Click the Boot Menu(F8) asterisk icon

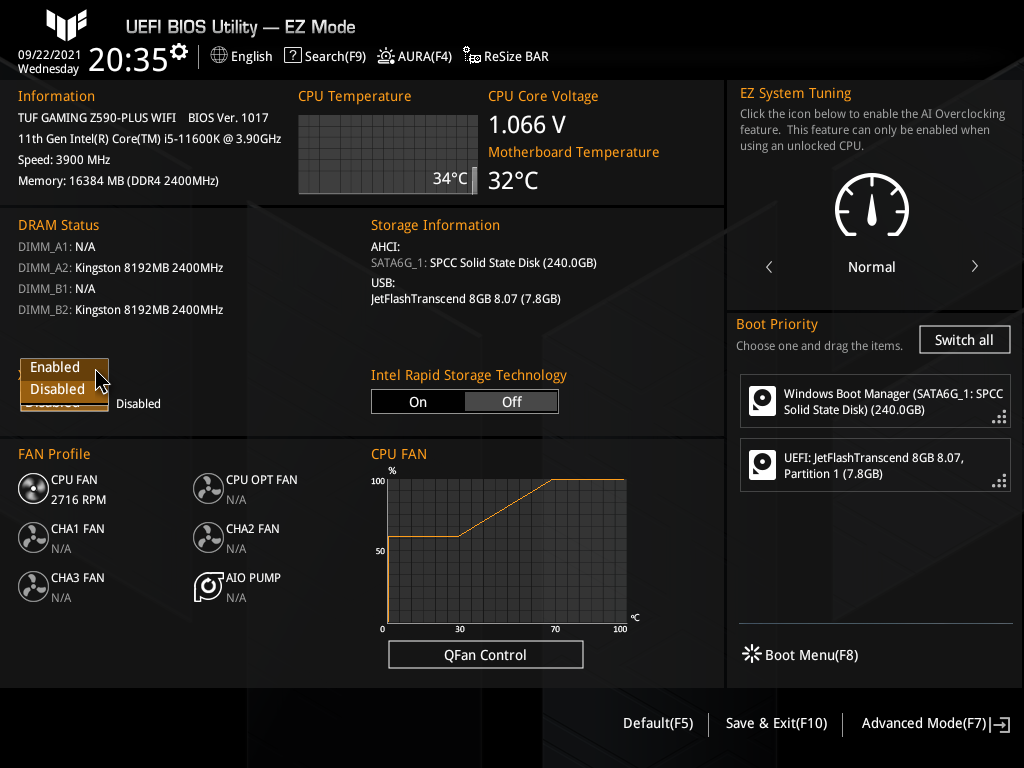tap(752, 654)
